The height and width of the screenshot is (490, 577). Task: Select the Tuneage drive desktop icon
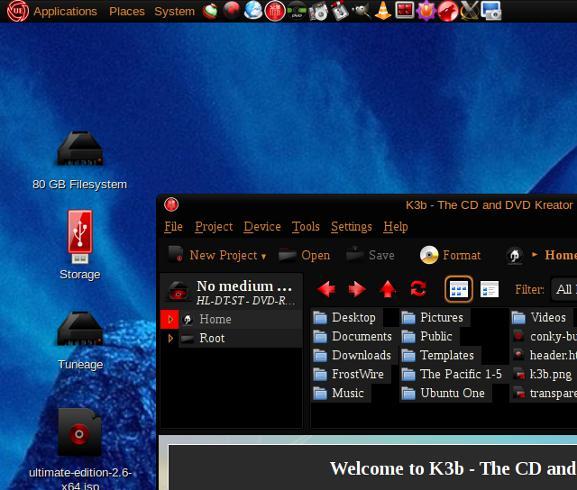[80, 341]
